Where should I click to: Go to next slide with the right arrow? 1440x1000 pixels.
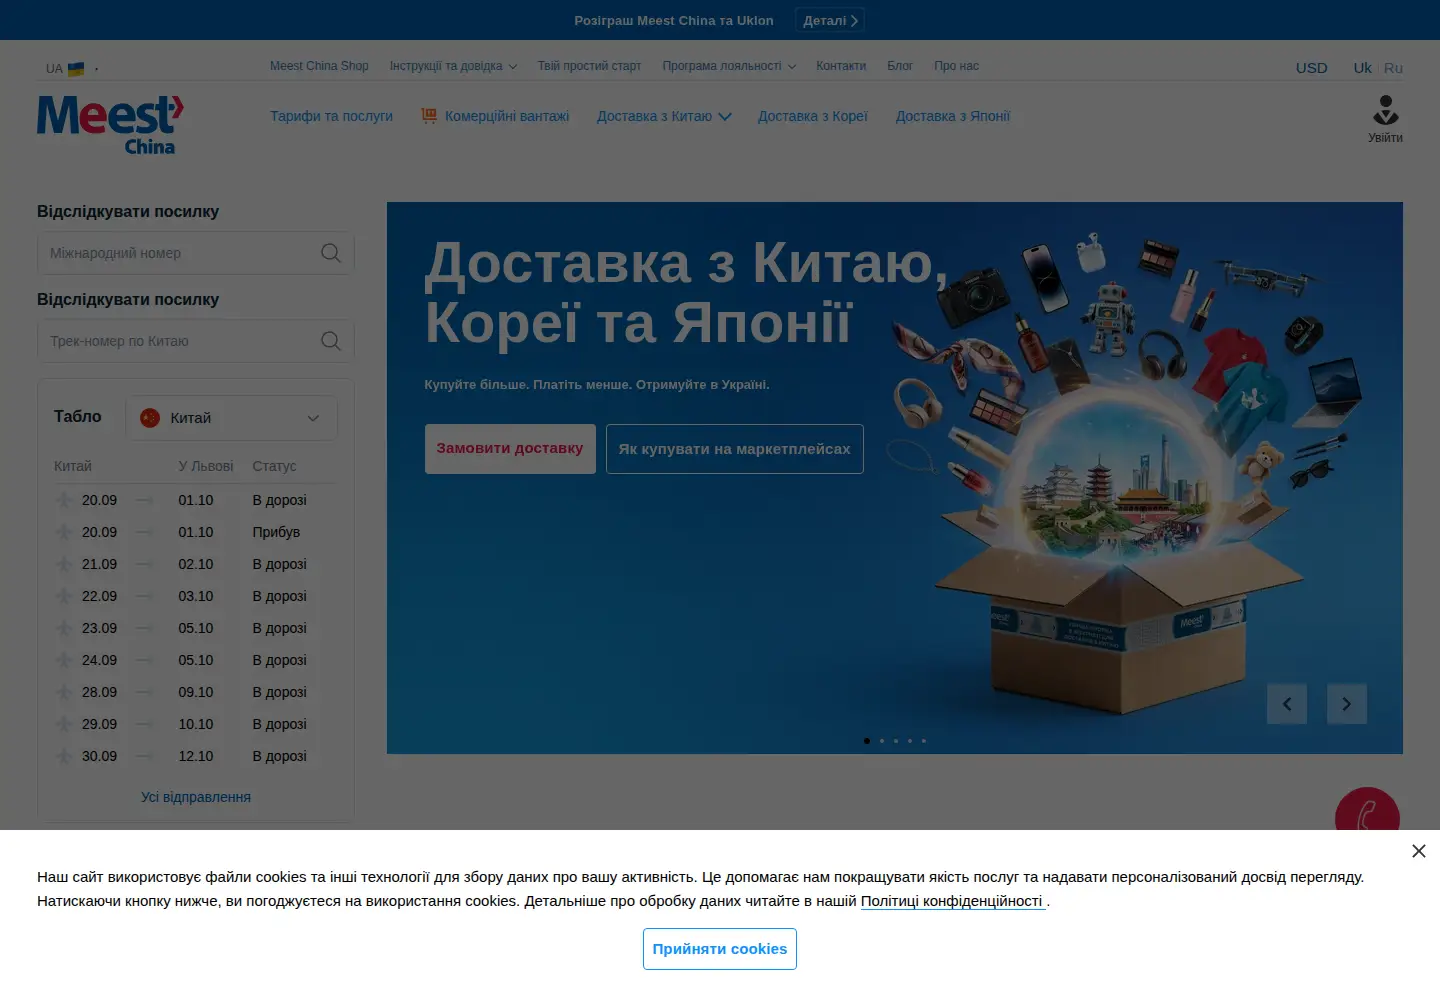(x=1347, y=704)
